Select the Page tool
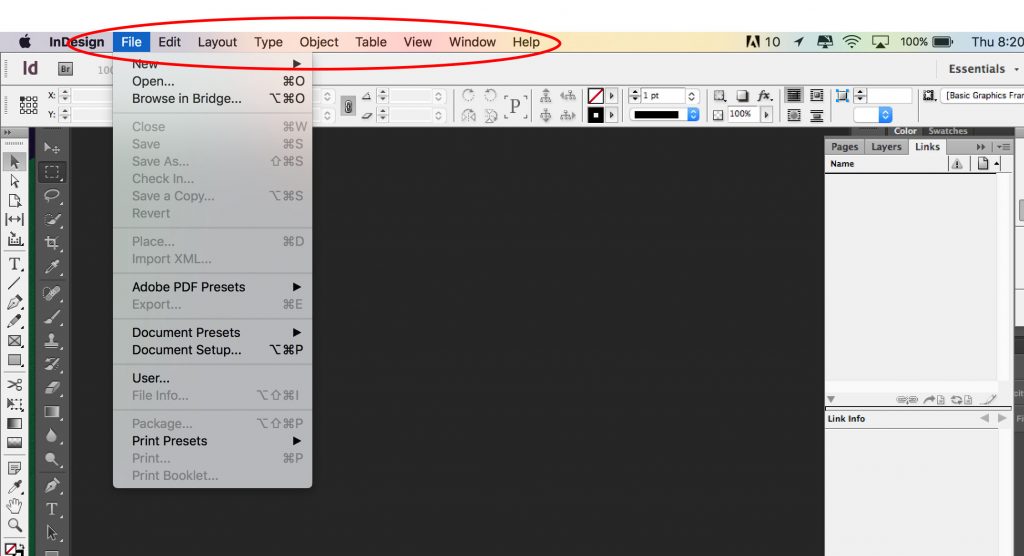The image size is (1024, 556). (14, 200)
